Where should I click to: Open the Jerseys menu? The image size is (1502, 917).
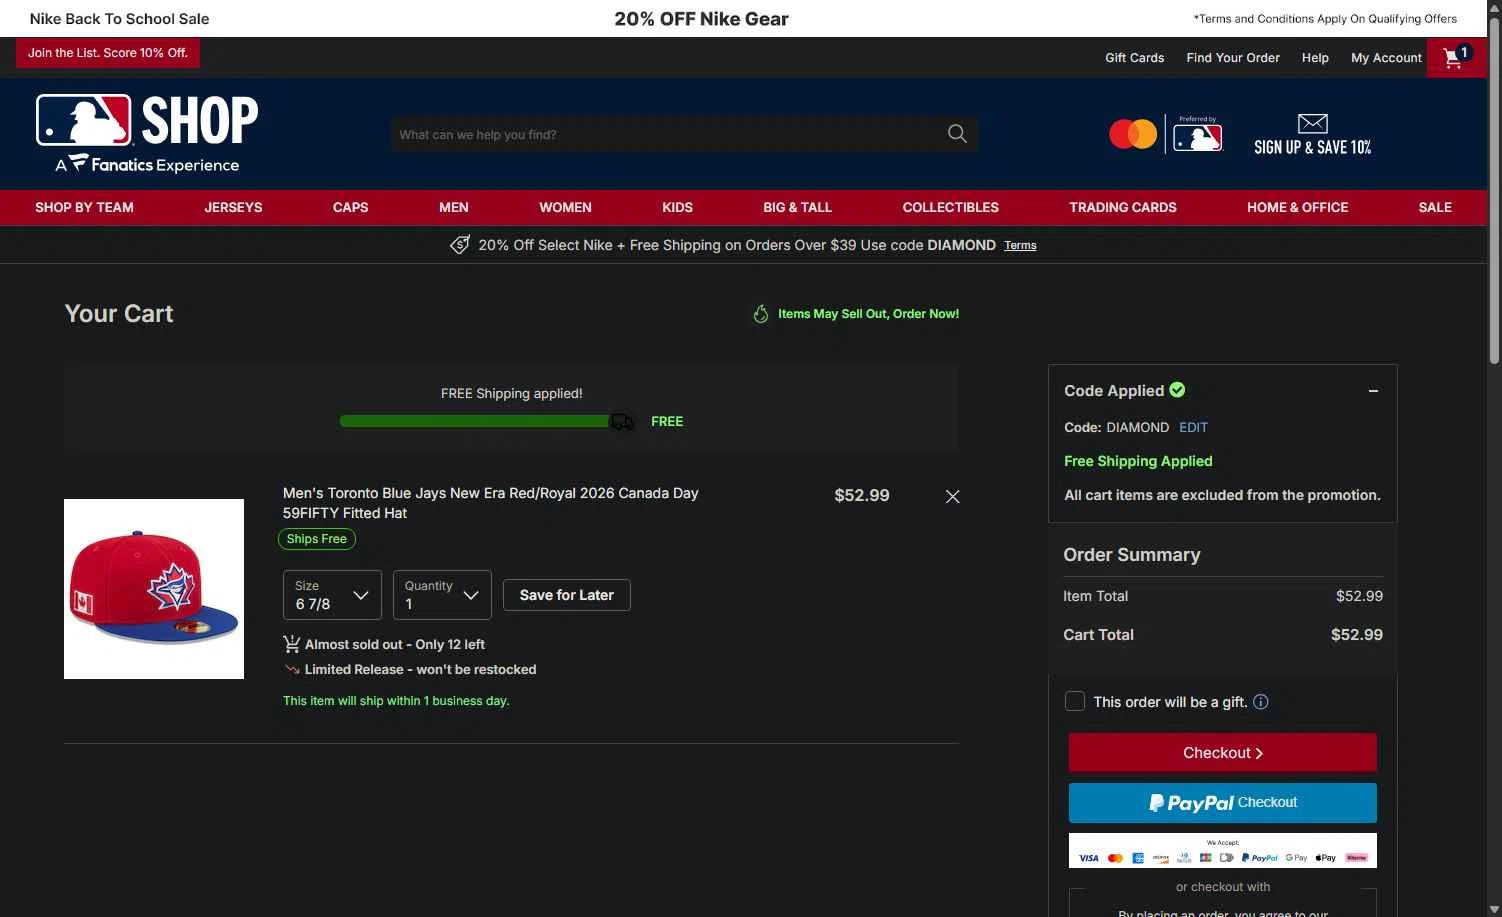point(233,207)
